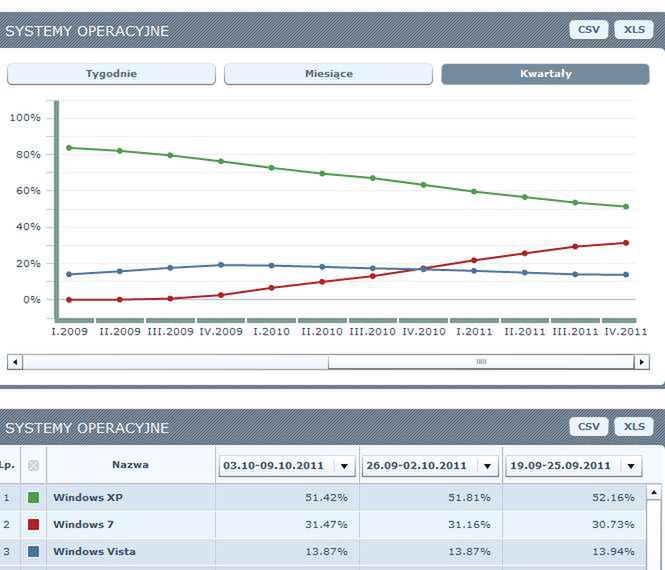665x570 pixels.
Task: Switch chart to Tygodnie view
Action: [x=111, y=74]
